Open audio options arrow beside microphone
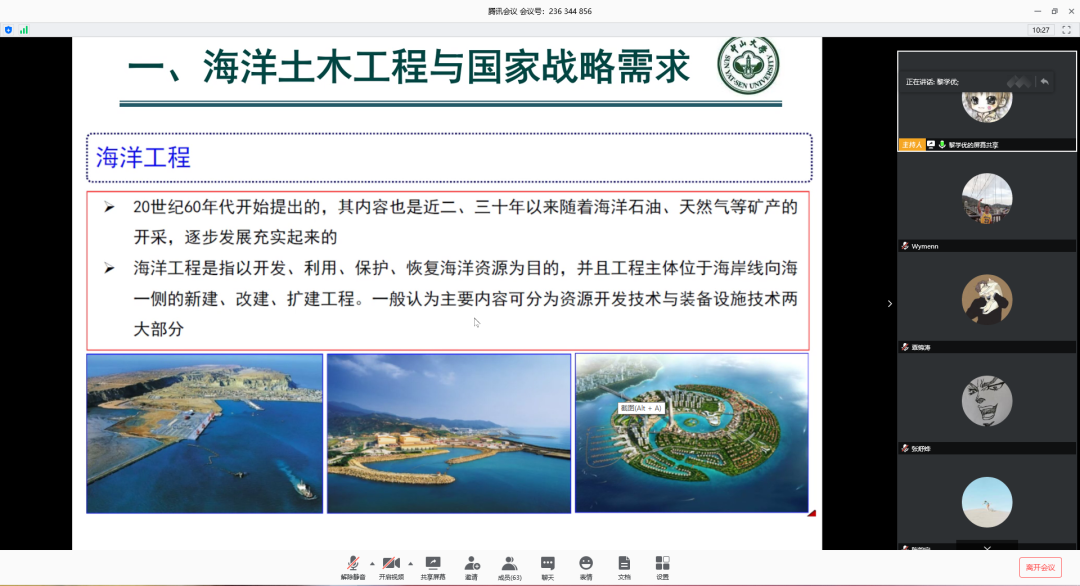Image resolution: width=1080 pixels, height=586 pixels. tap(372, 563)
